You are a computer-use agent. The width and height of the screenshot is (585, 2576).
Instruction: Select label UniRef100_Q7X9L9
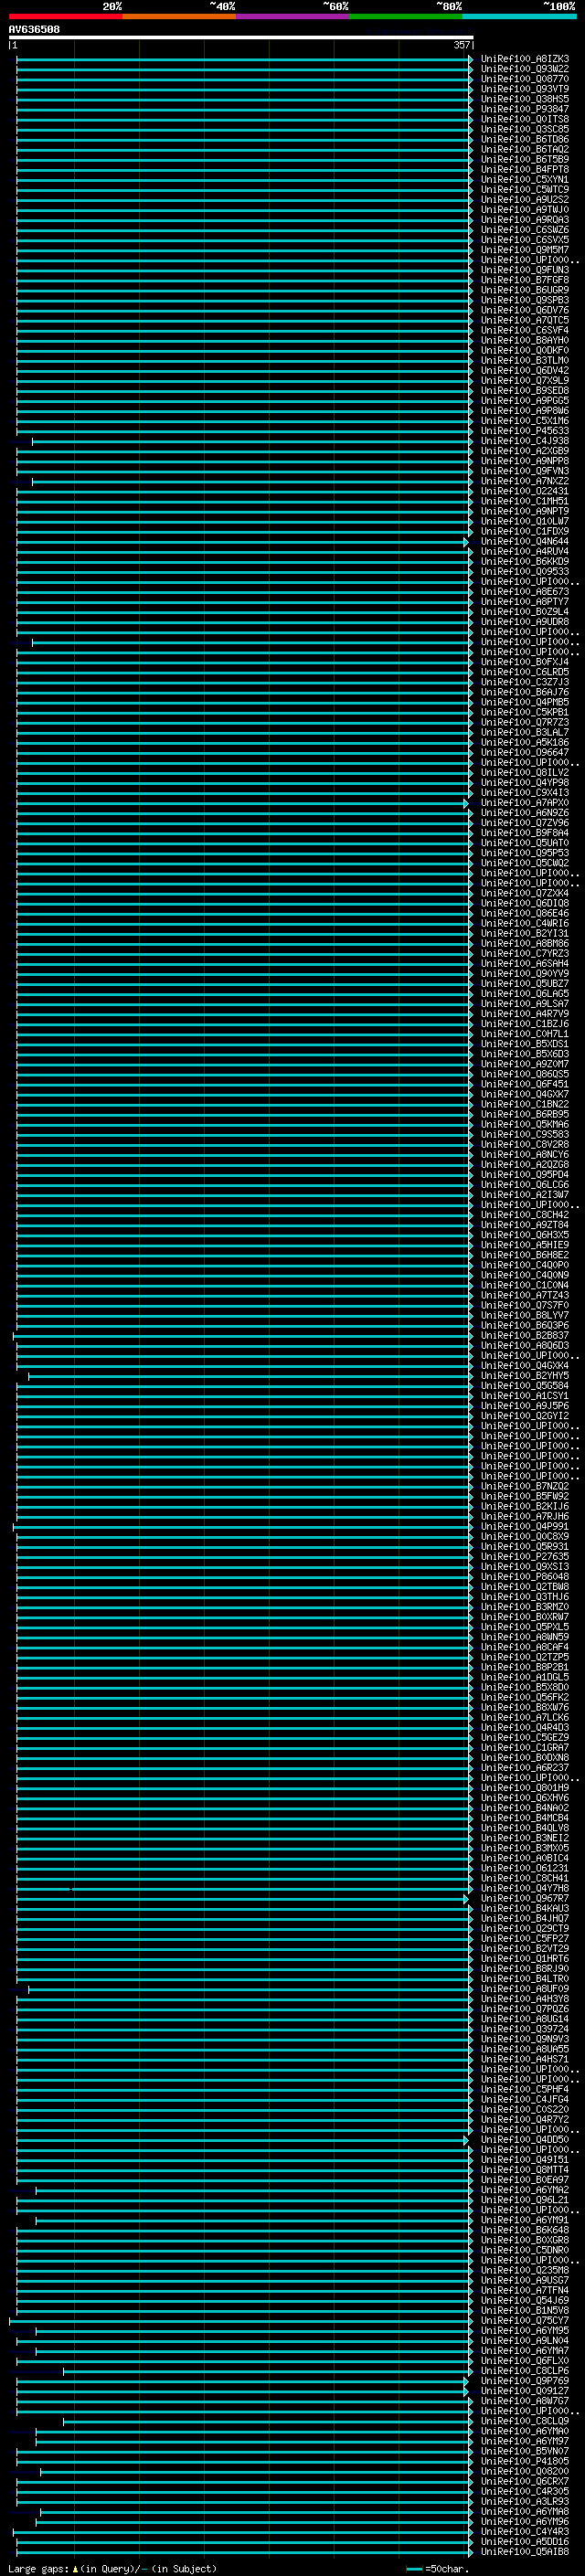click(524, 380)
